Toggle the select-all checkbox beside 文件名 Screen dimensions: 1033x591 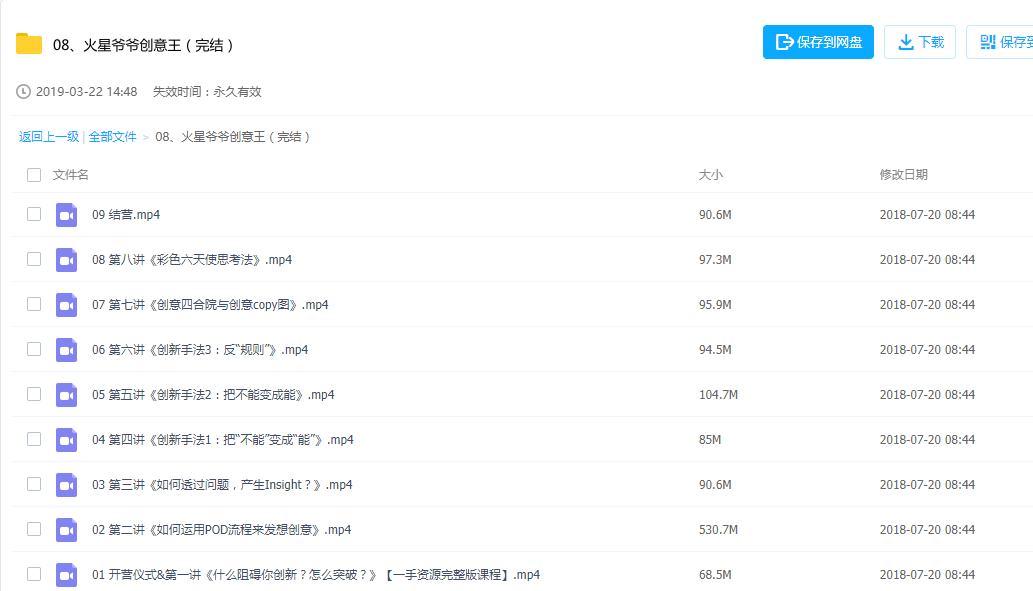click(x=34, y=175)
